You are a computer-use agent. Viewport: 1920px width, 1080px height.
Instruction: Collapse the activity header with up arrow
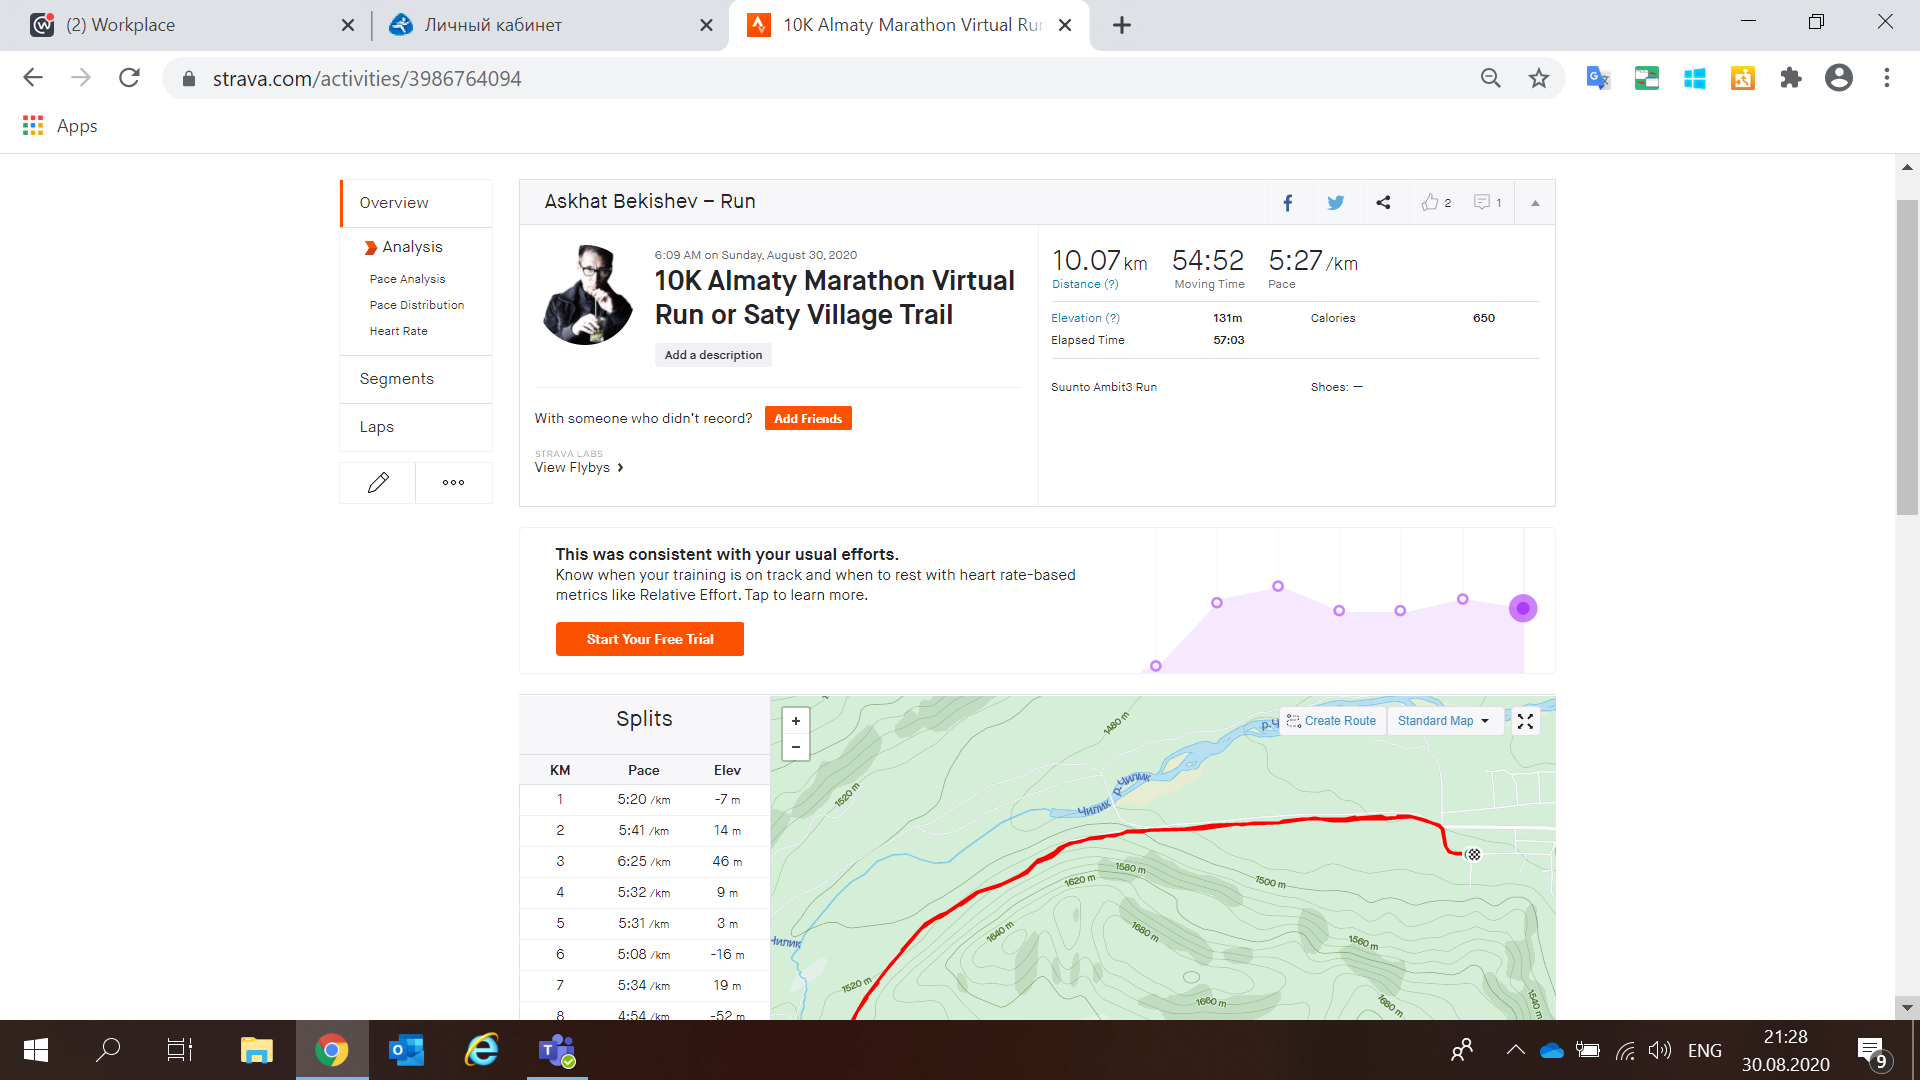tap(1535, 203)
